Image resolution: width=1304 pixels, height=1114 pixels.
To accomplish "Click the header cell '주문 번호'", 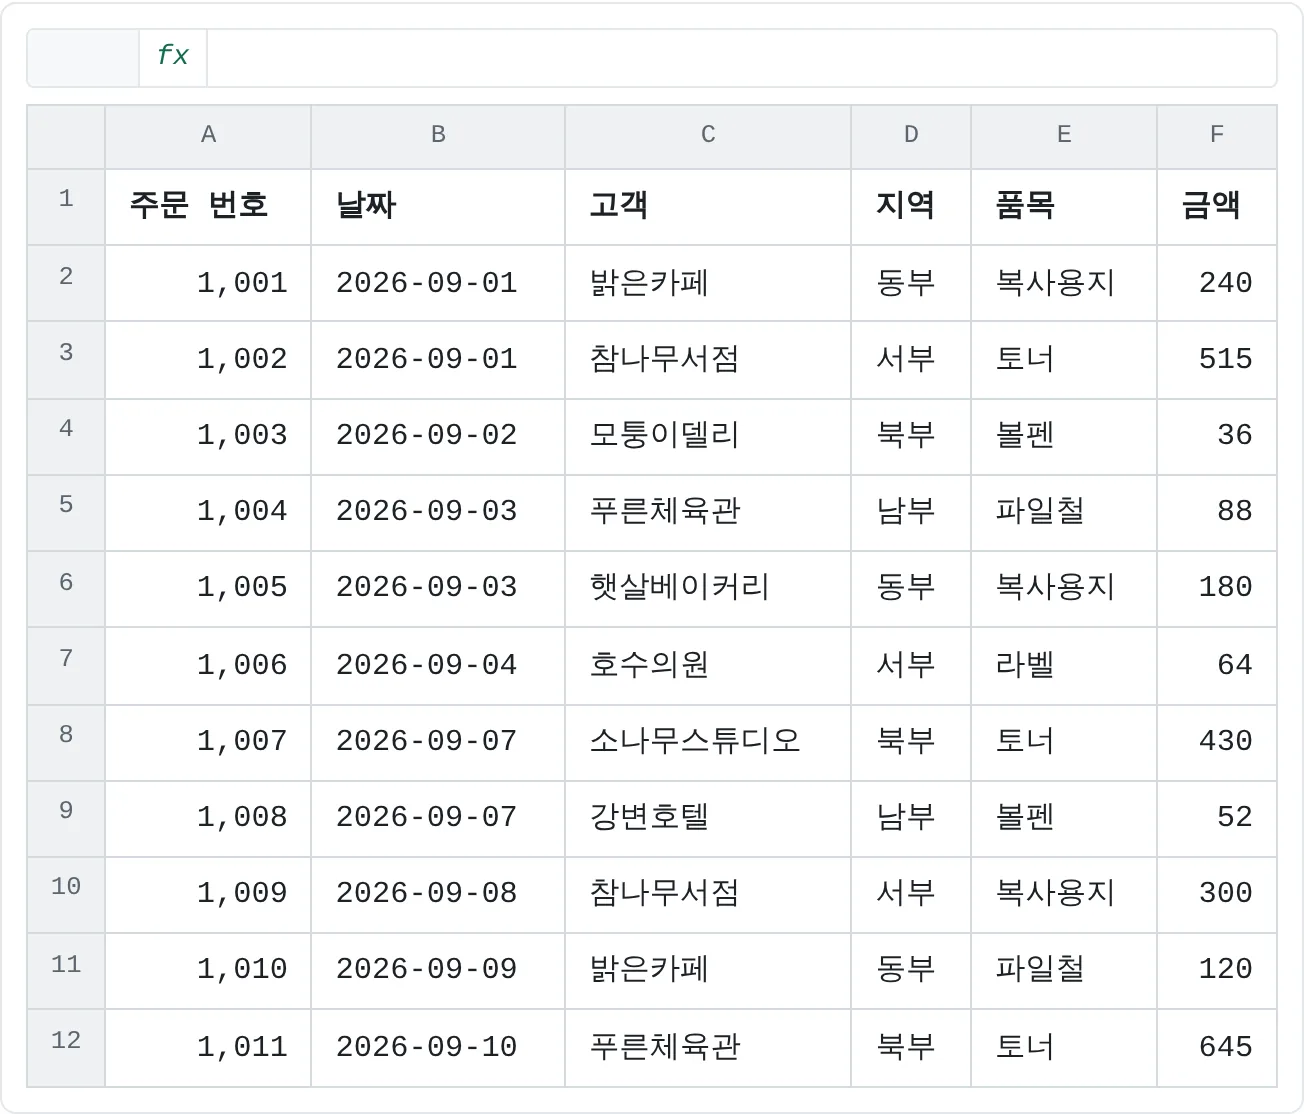I will pos(208,207).
